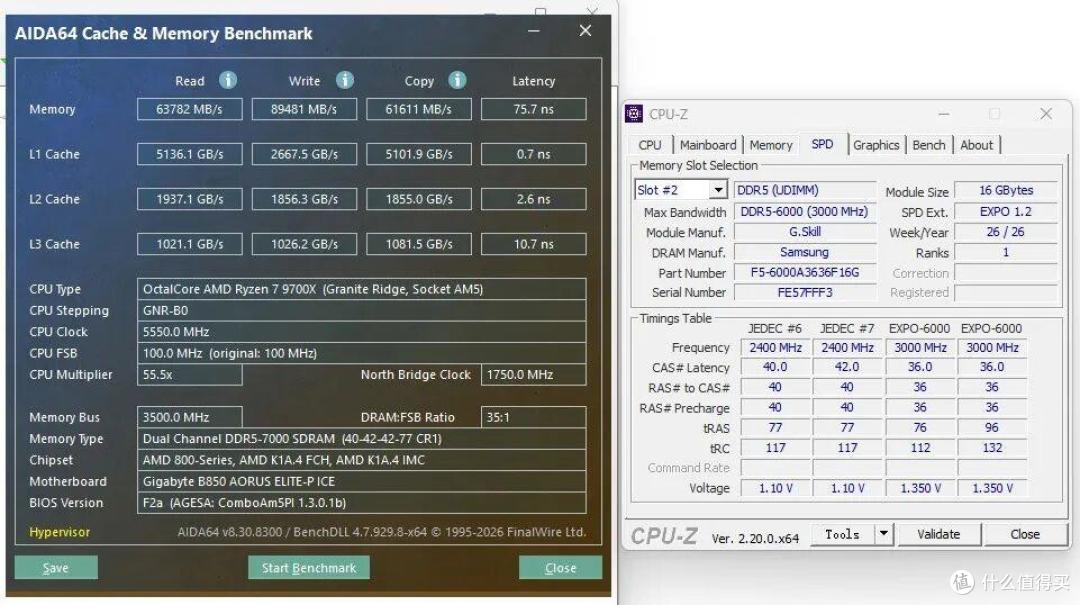Viewport: 1080px width, 605px height.
Task: Click the L3 Cache Copy value 1081.5 GB/s
Action: pos(419,243)
